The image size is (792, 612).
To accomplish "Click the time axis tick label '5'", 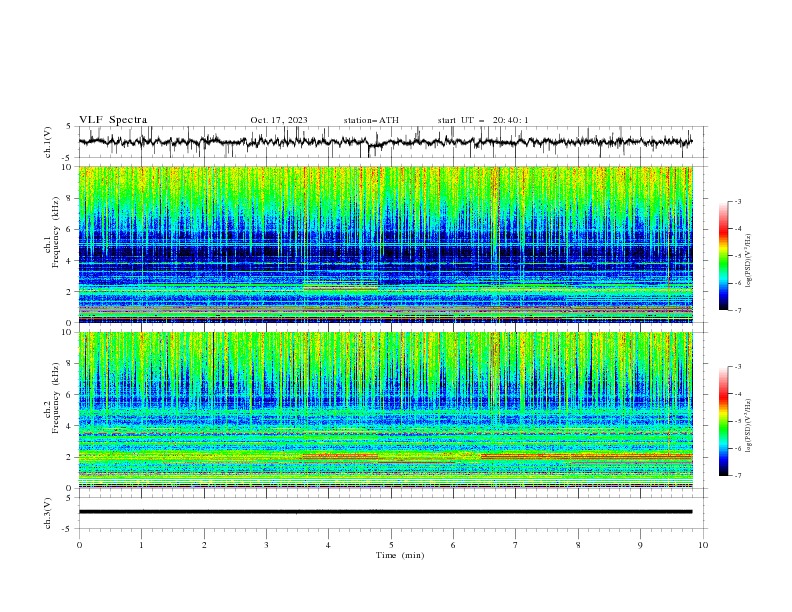I will [x=391, y=545].
